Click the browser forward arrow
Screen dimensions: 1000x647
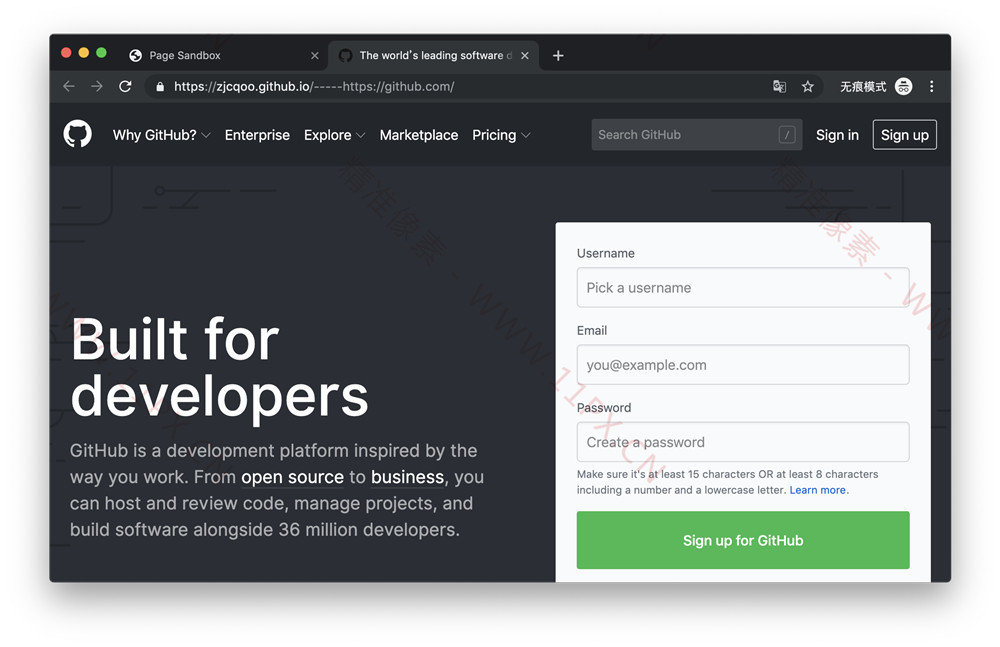tap(97, 86)
